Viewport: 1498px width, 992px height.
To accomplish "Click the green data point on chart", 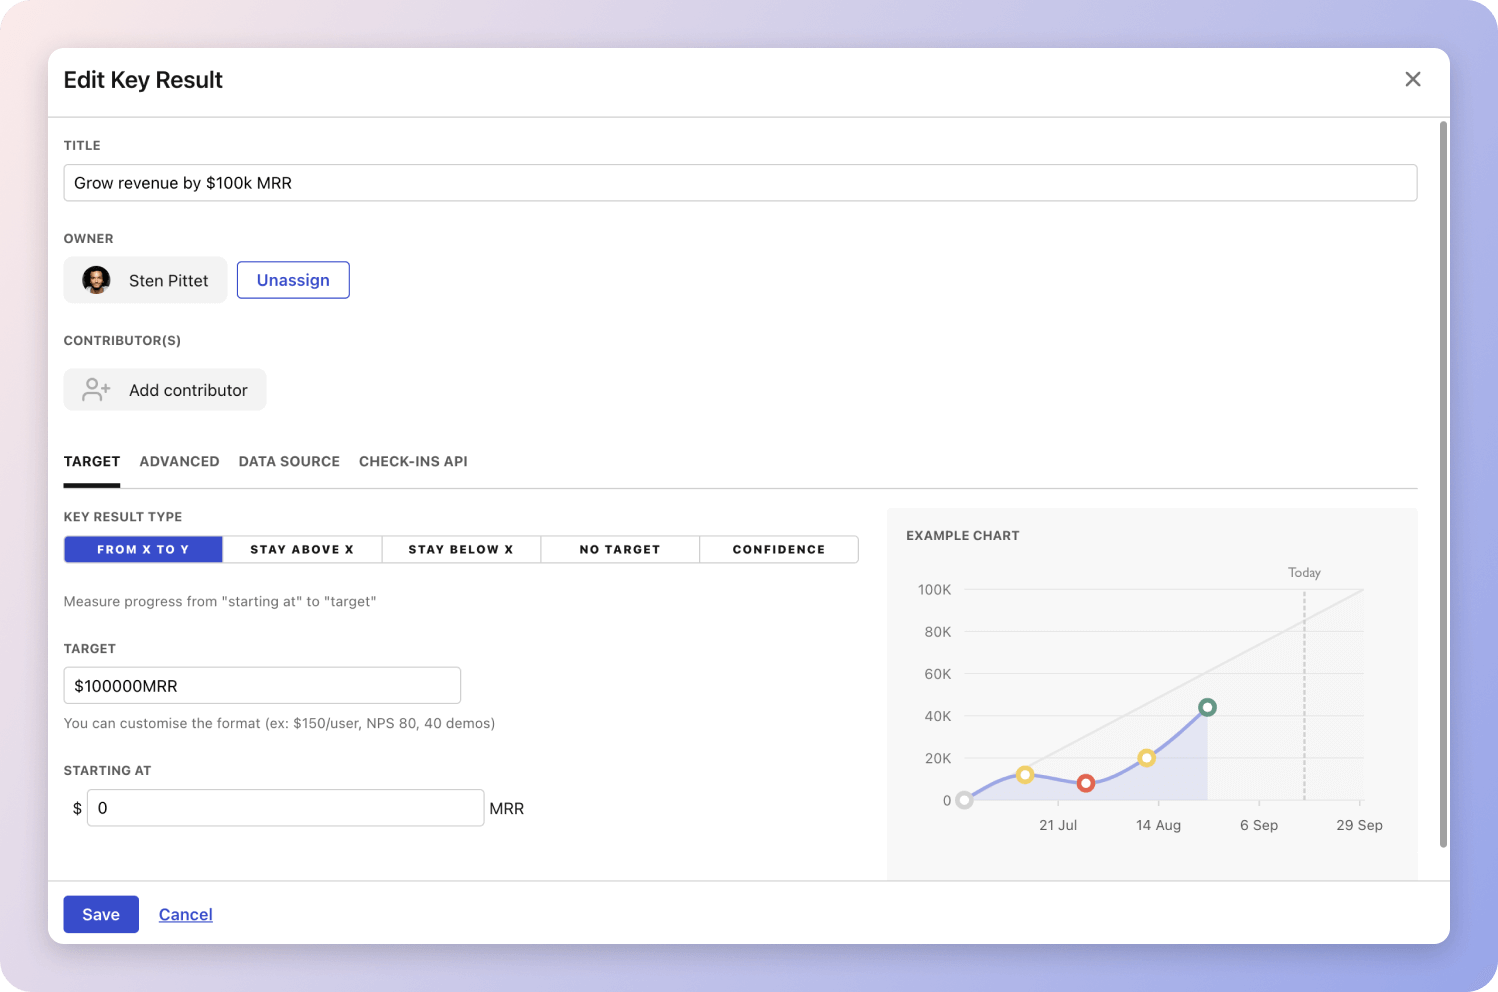I will (1207, 707).
